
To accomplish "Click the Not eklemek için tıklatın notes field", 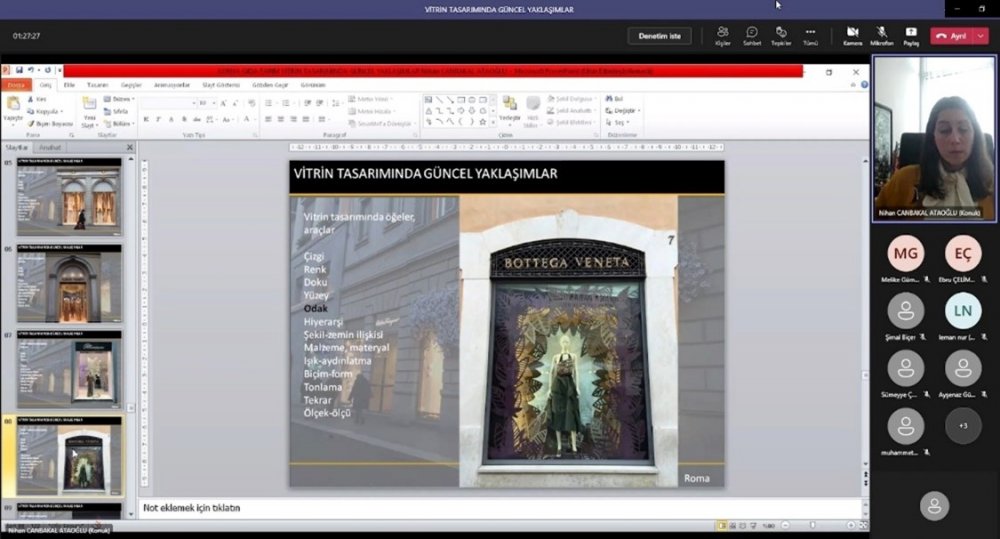I will pos(500,508).
